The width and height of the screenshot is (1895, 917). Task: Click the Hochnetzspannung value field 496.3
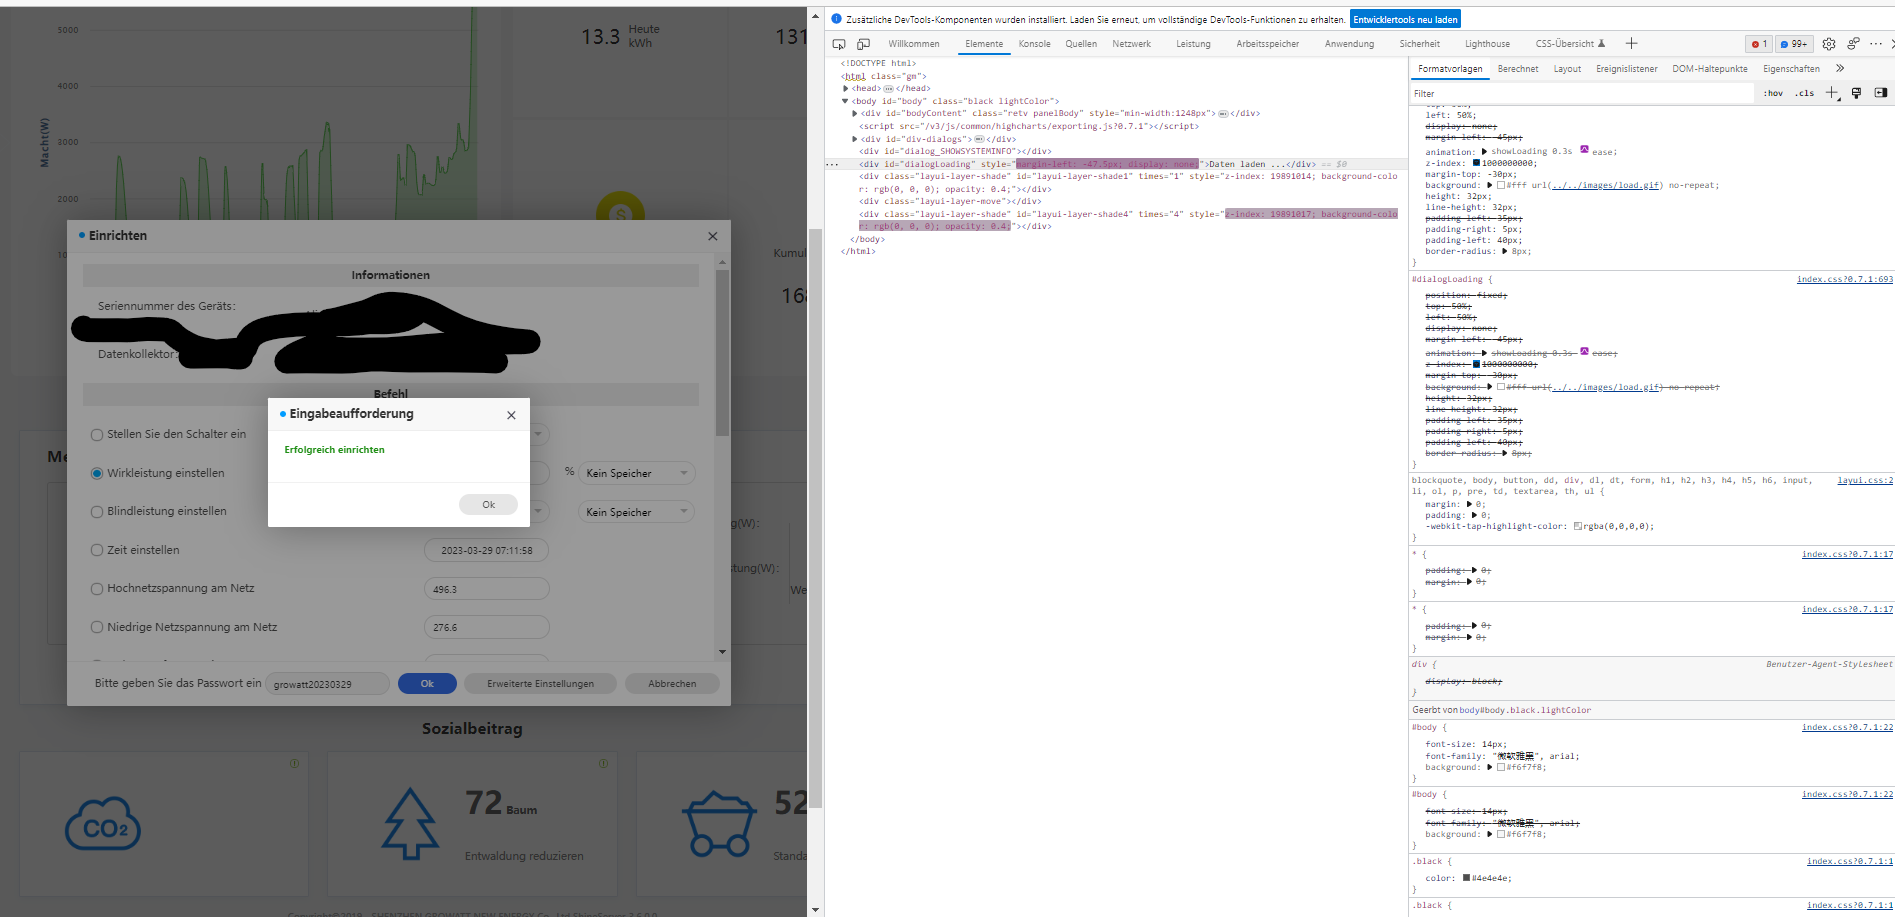coord(487,589)
